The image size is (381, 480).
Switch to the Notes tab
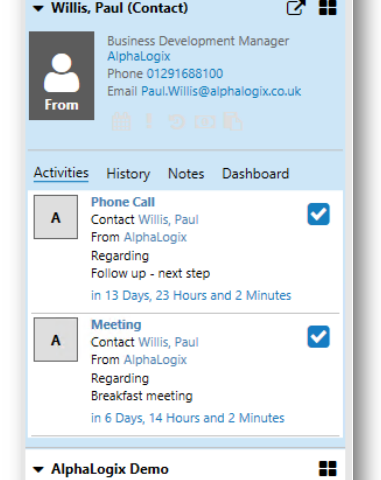pos(186,174)
